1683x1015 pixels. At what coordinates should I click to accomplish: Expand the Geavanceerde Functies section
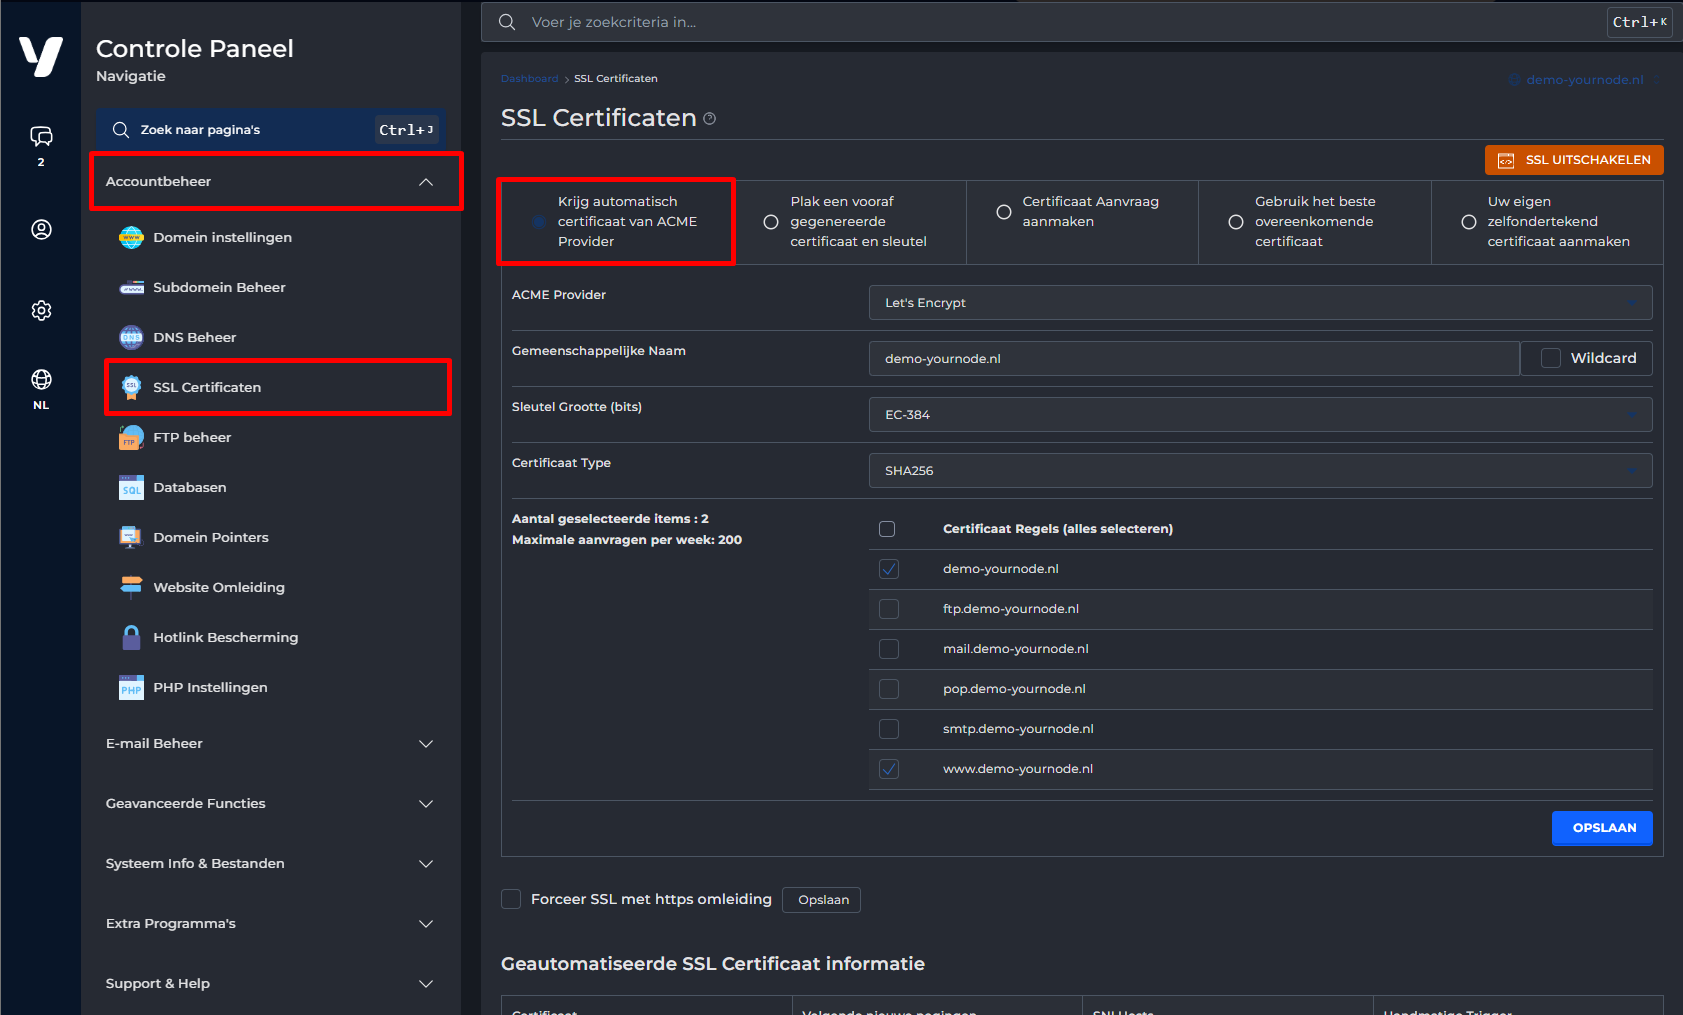pyautogui.click(x=270, y=804)
